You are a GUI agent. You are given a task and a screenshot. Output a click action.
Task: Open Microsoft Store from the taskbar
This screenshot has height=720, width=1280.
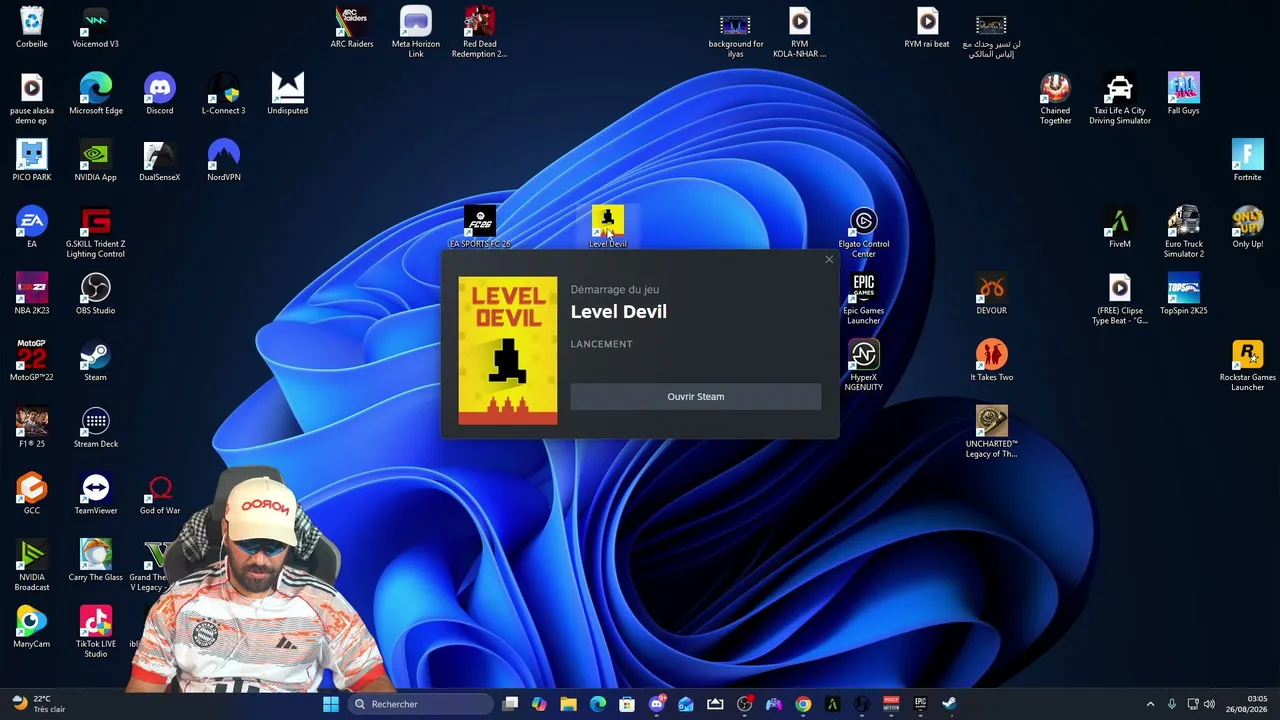[x=627, y=704]
